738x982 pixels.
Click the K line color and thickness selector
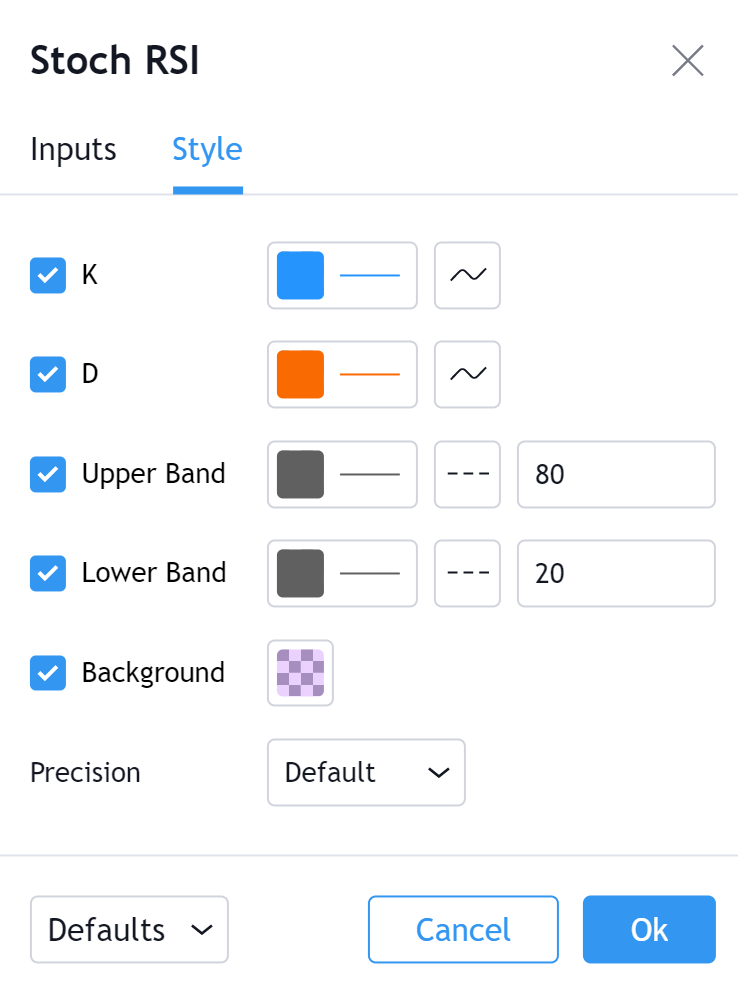[342, 275]
